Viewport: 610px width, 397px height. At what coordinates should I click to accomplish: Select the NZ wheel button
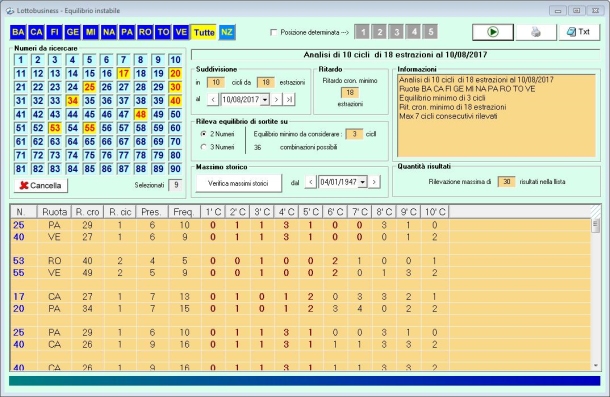(227, 32)
